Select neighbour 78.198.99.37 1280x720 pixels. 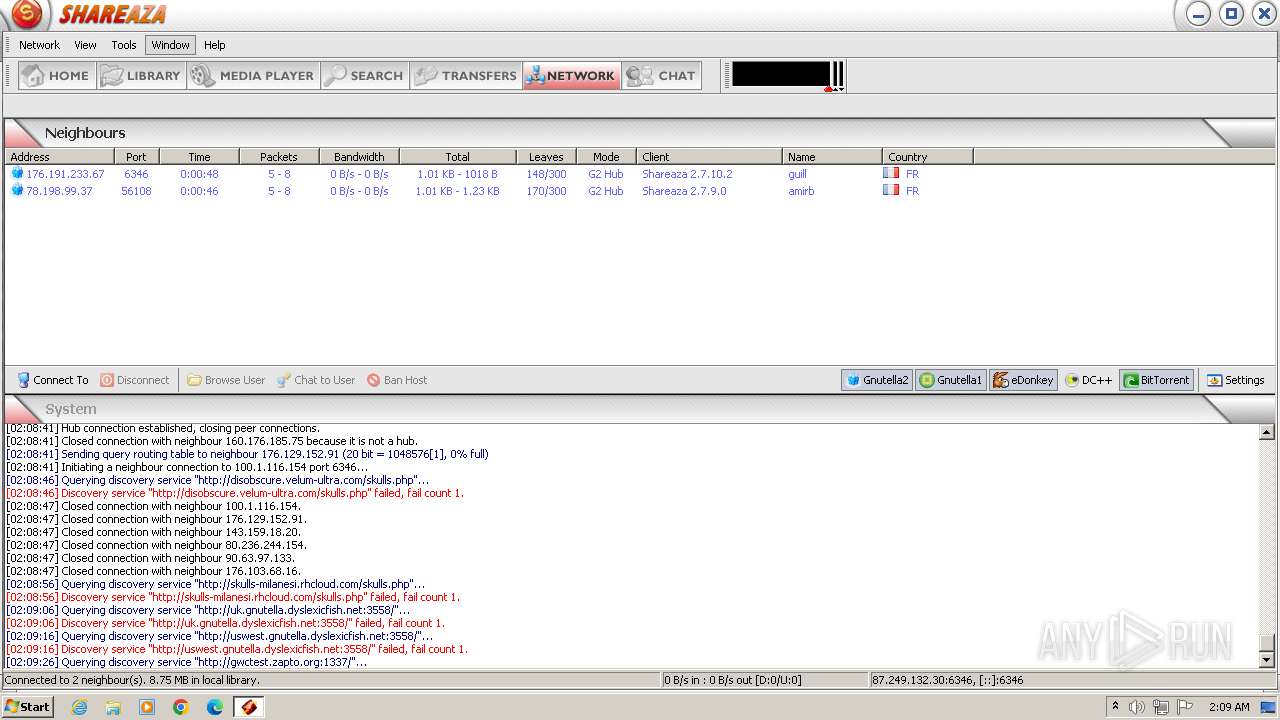click(x=59, y=191)
